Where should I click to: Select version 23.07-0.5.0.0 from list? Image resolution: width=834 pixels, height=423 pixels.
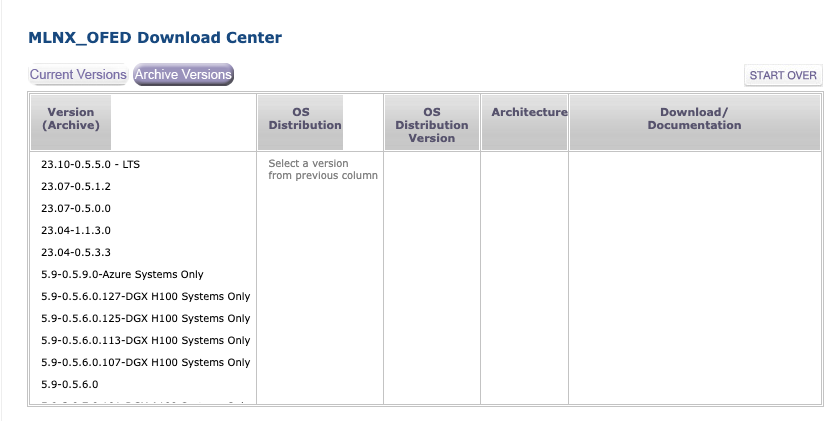pyautogui.click(x=76, y=208)
